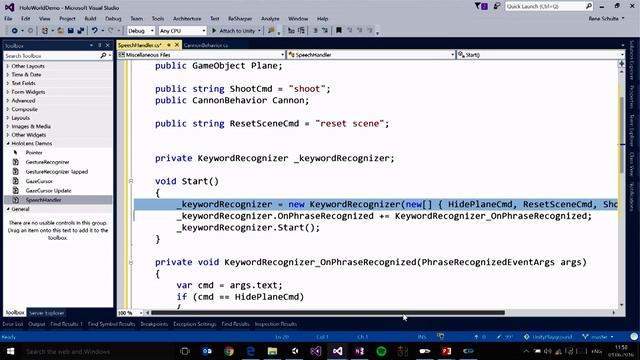This screenshot has width=640, height=360.
Task: Open the Breakpoints tab
Action: pos(154,324)
